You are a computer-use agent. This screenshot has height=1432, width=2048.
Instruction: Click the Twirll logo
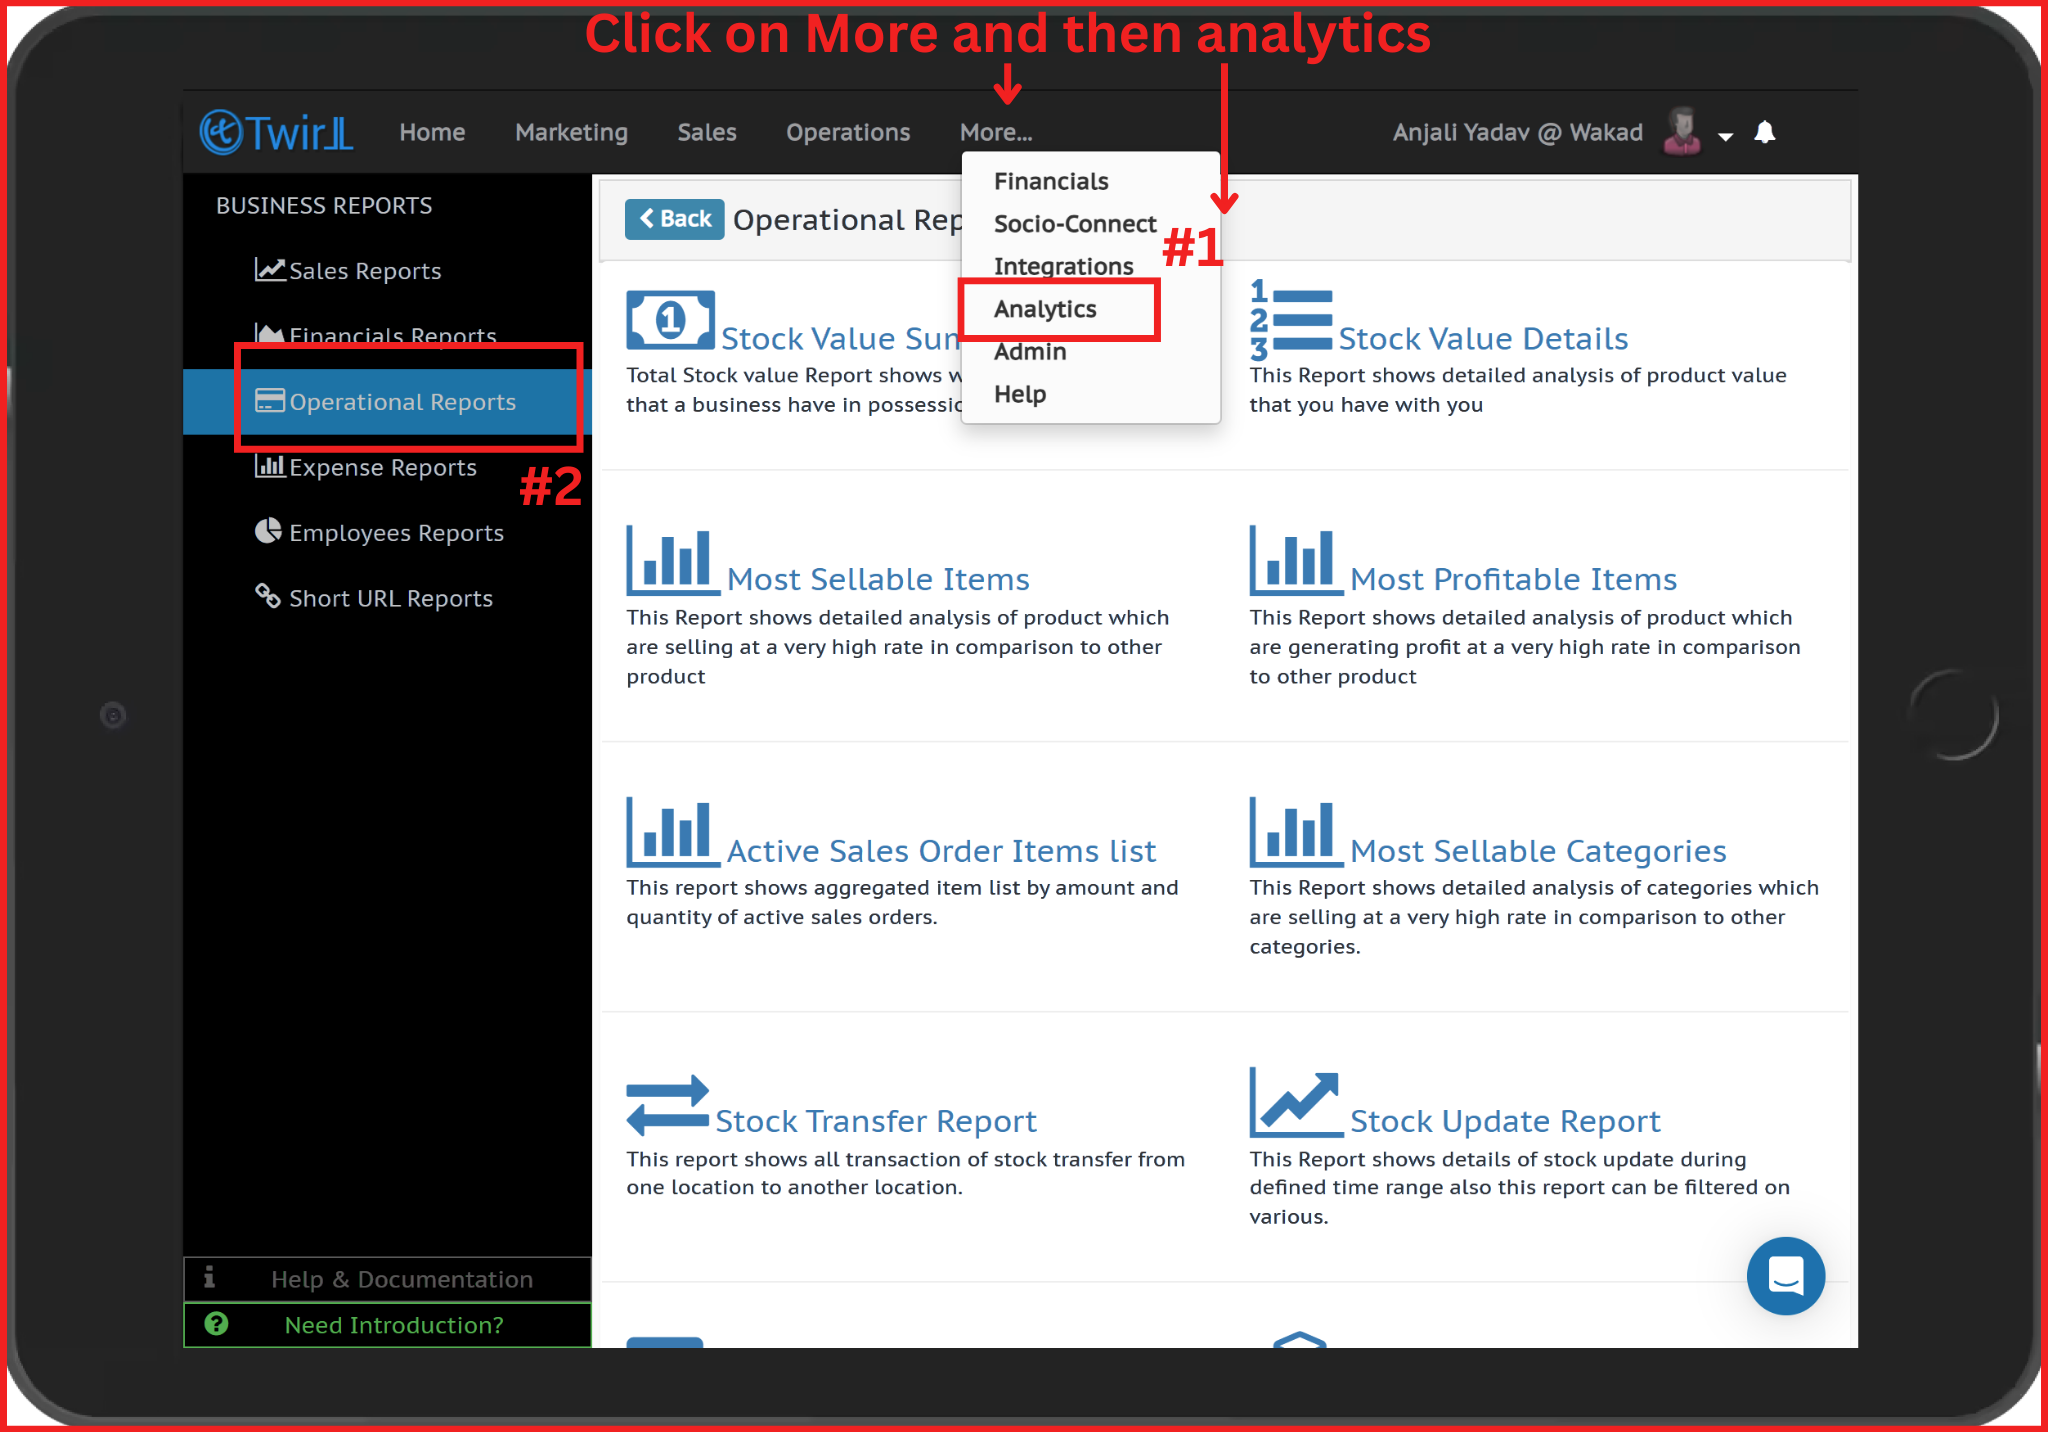click(277, 132)
